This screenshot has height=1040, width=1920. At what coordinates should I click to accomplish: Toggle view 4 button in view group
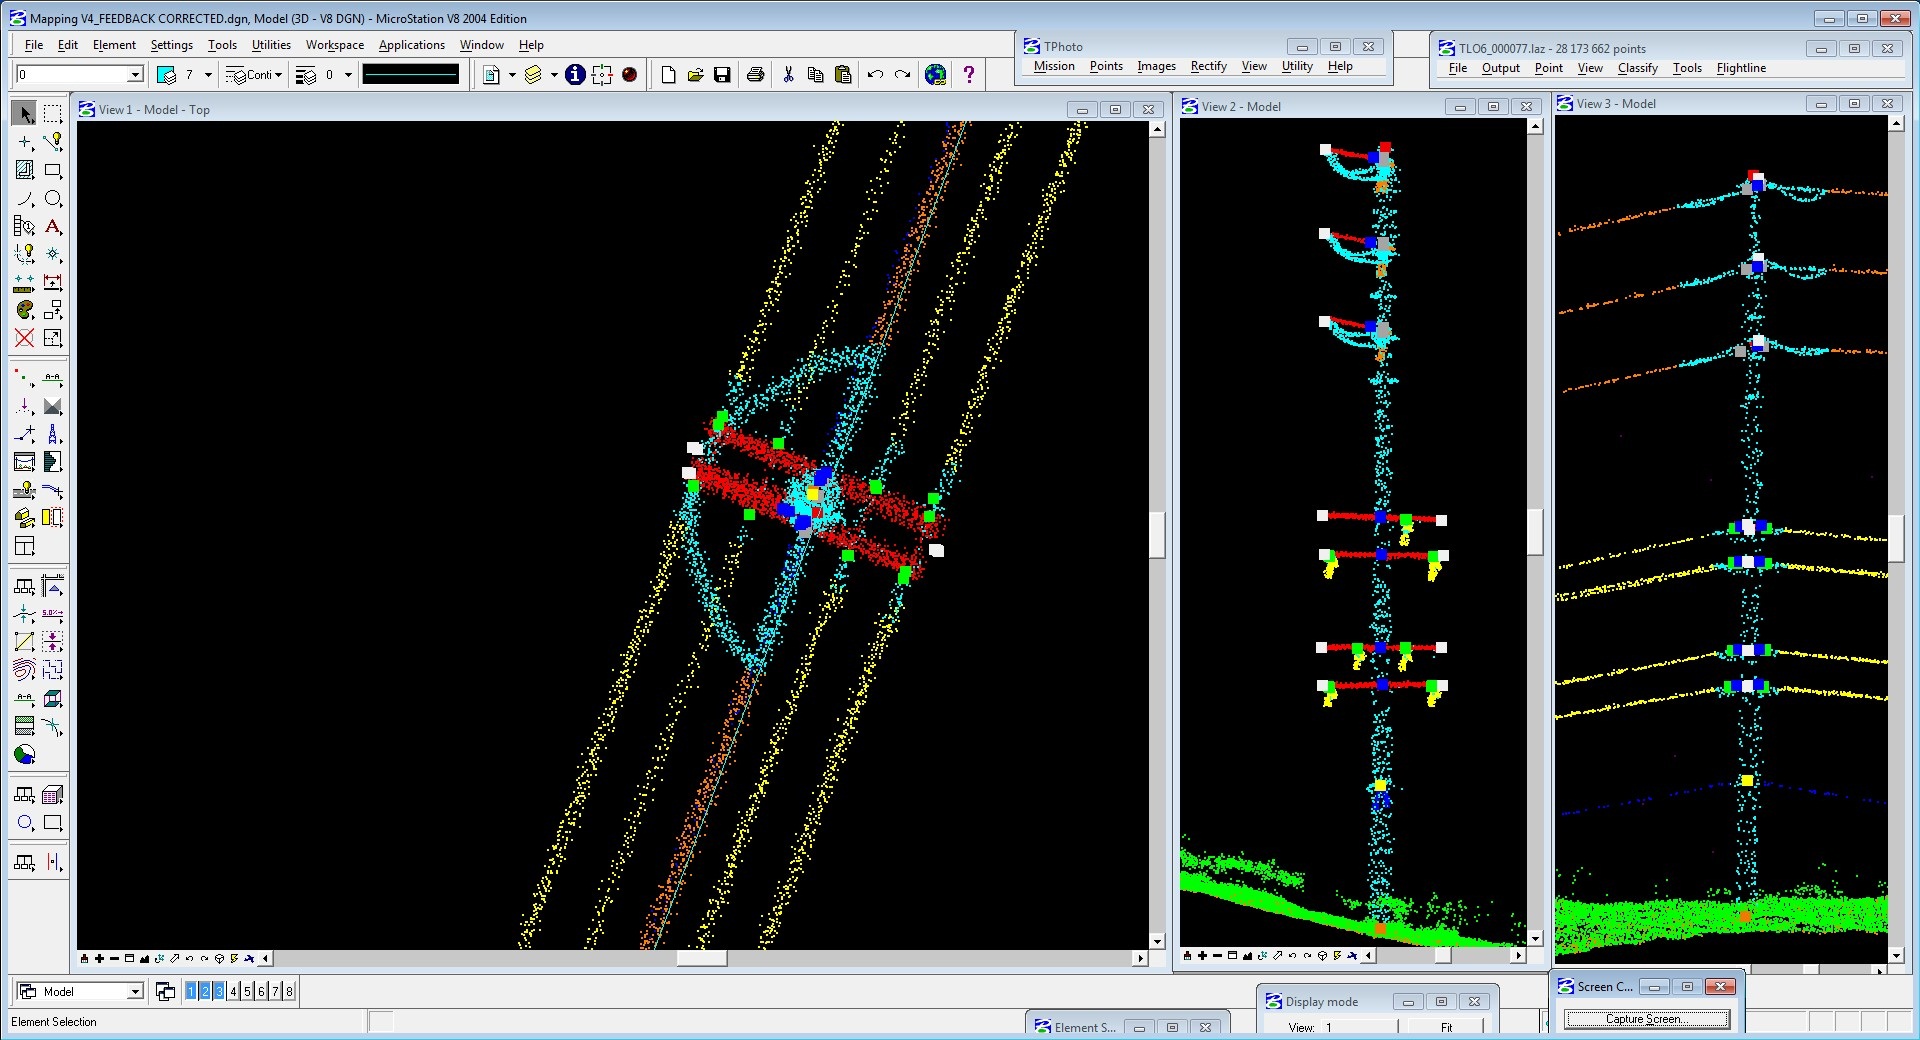click(233, 991)
